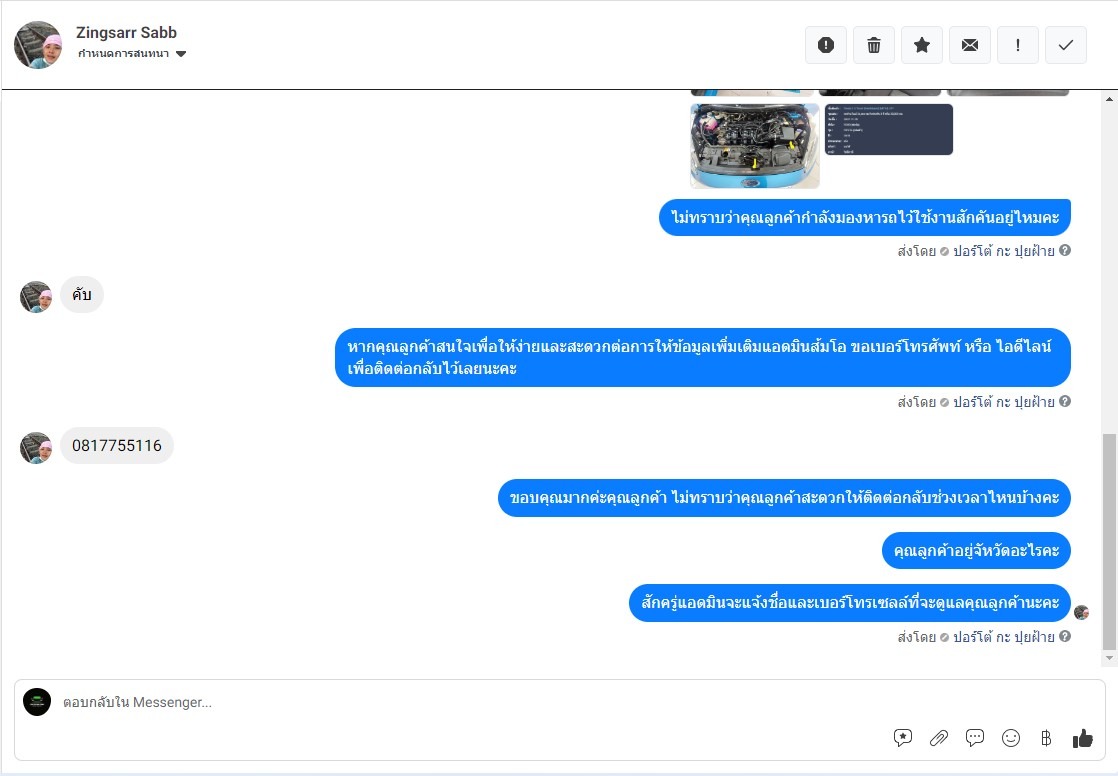Open the car engine photo thumbnail
Viewport: 1118px width, 776px height.
[x=754, y=146]
